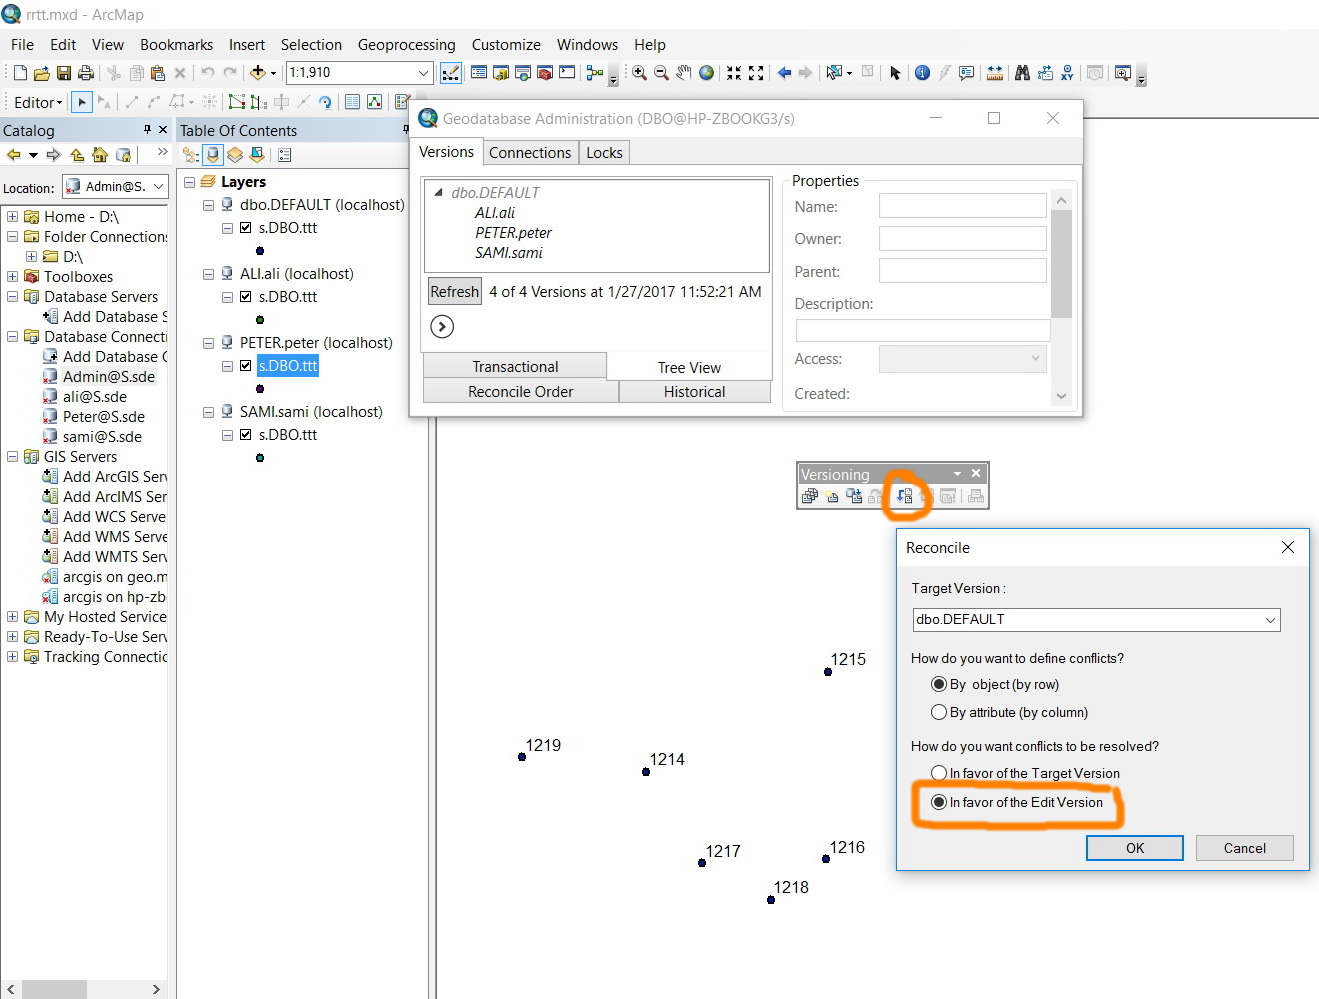Screen dimensions: 1319x999
Task: Open the Find binoculars tool
Action: 1022,73
